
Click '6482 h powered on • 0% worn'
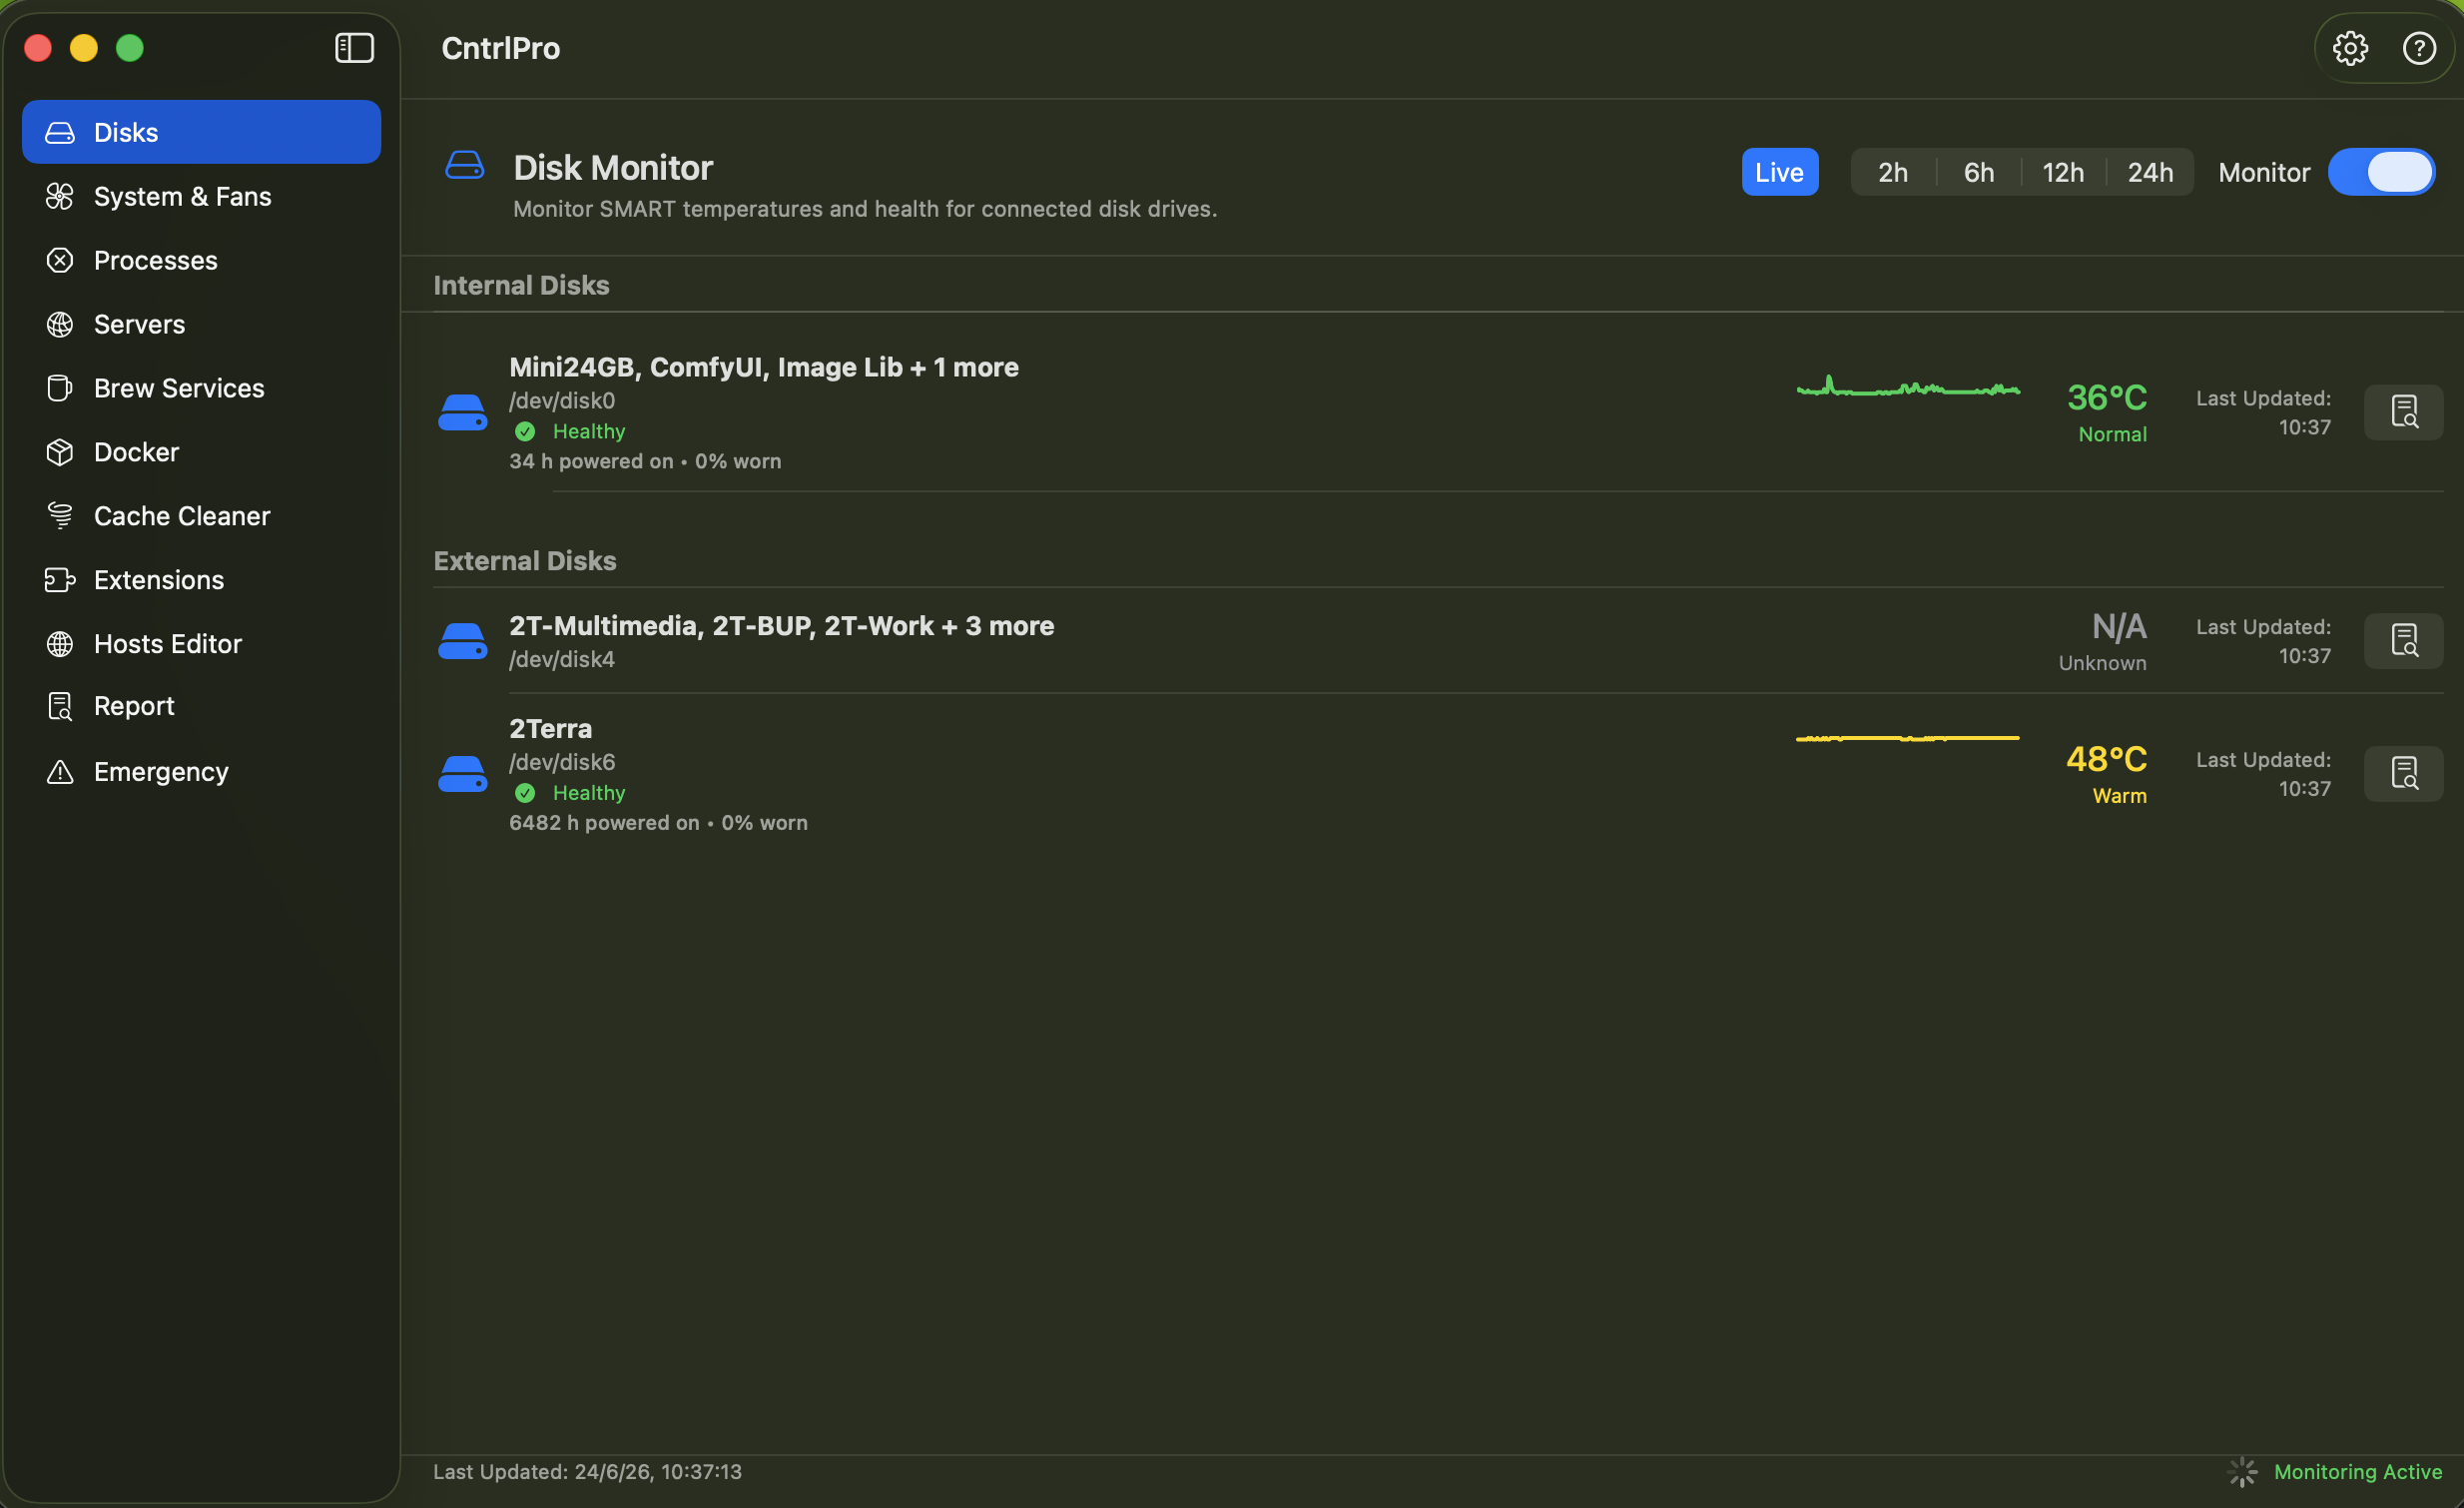pos(658,823)
